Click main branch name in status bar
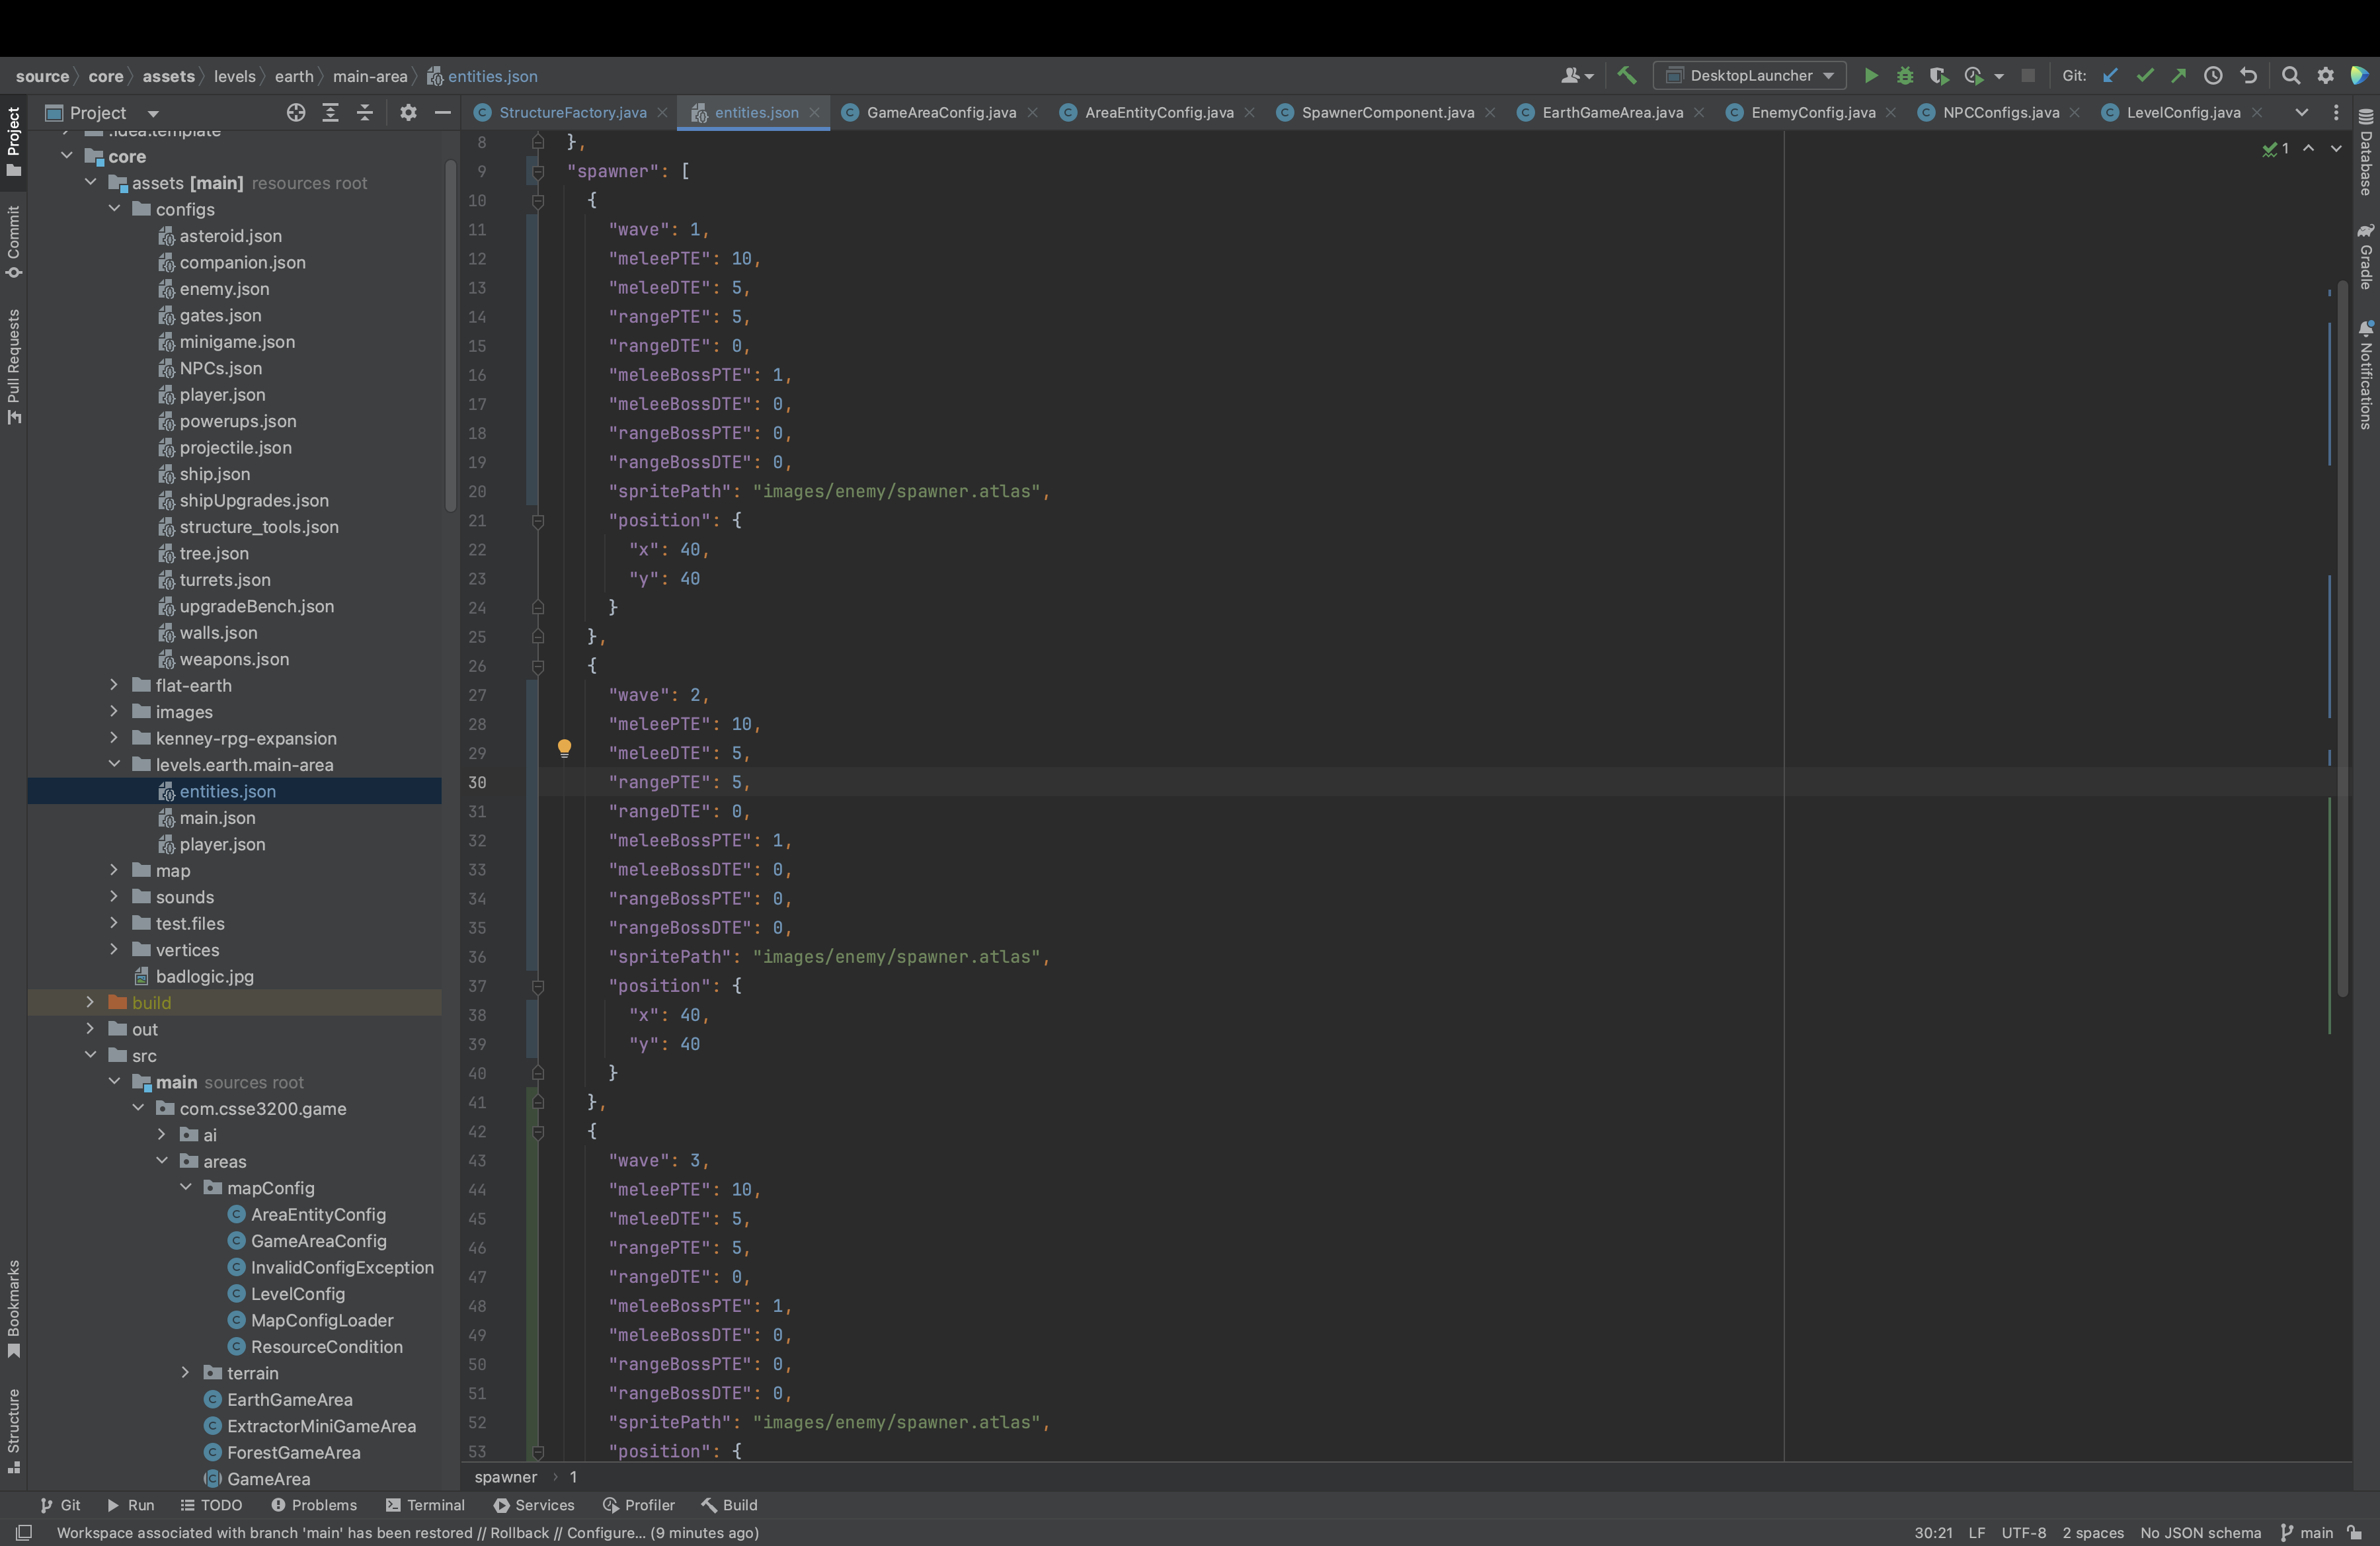This screenshot has height=1546, width=2380. click(x=2316, y=1532)
